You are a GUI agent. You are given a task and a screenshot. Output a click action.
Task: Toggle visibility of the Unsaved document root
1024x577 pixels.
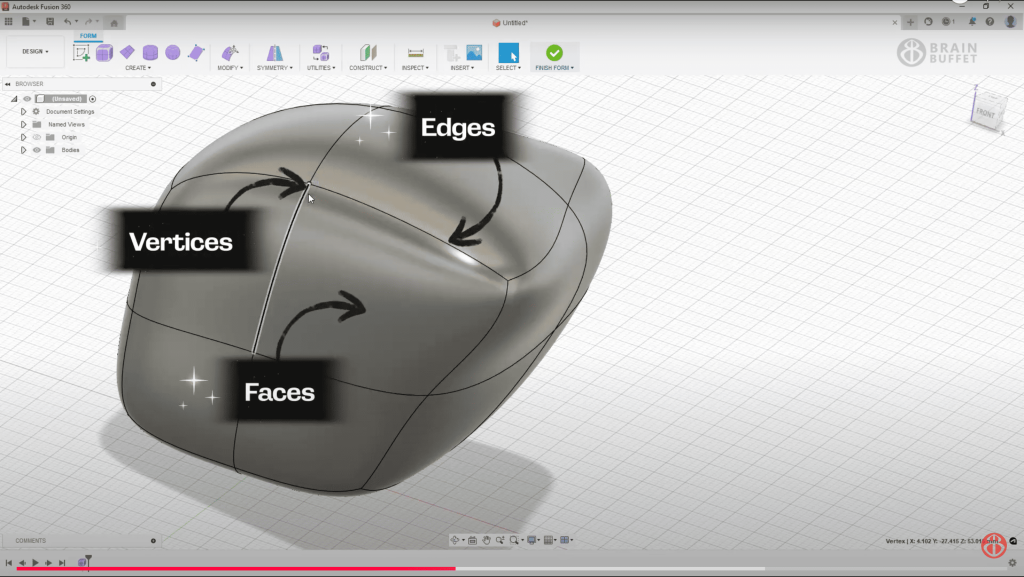point(27,98)
